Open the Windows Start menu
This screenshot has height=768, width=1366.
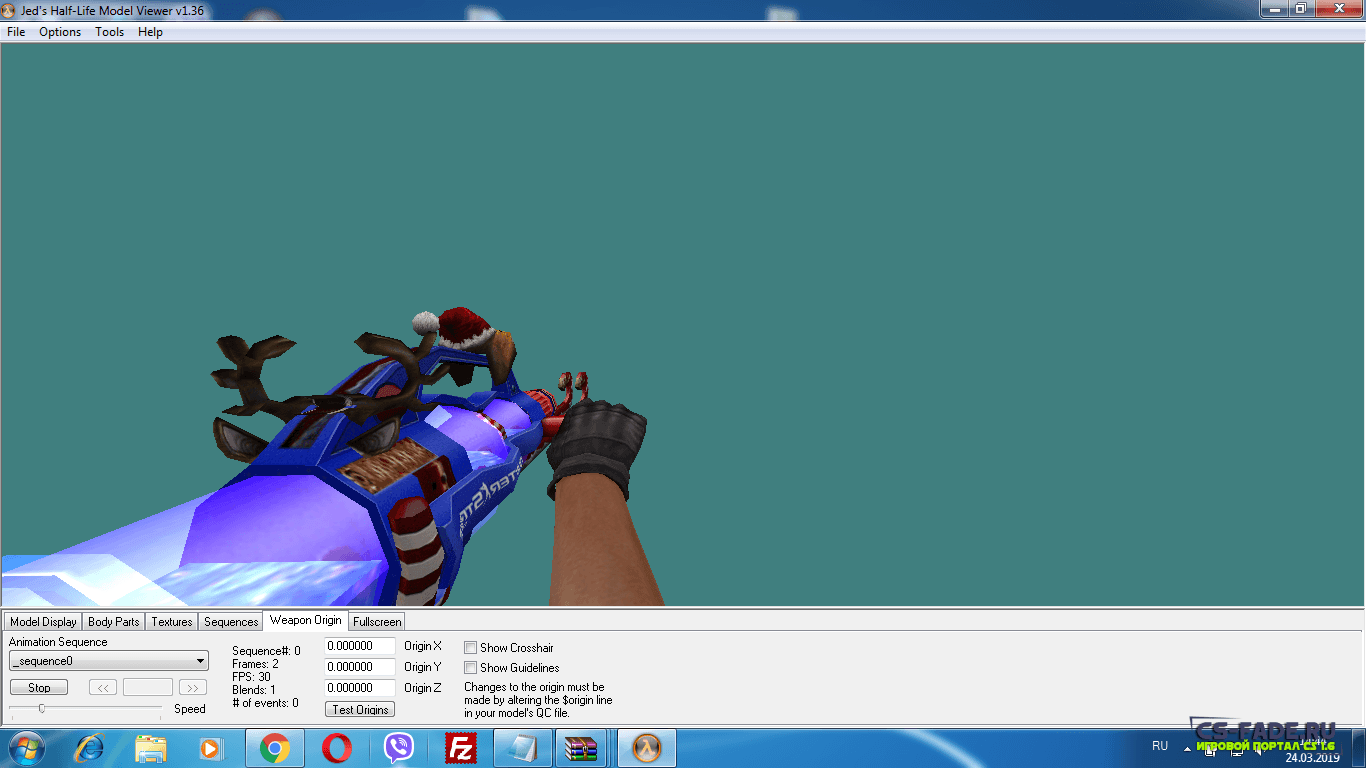(26, 748)
